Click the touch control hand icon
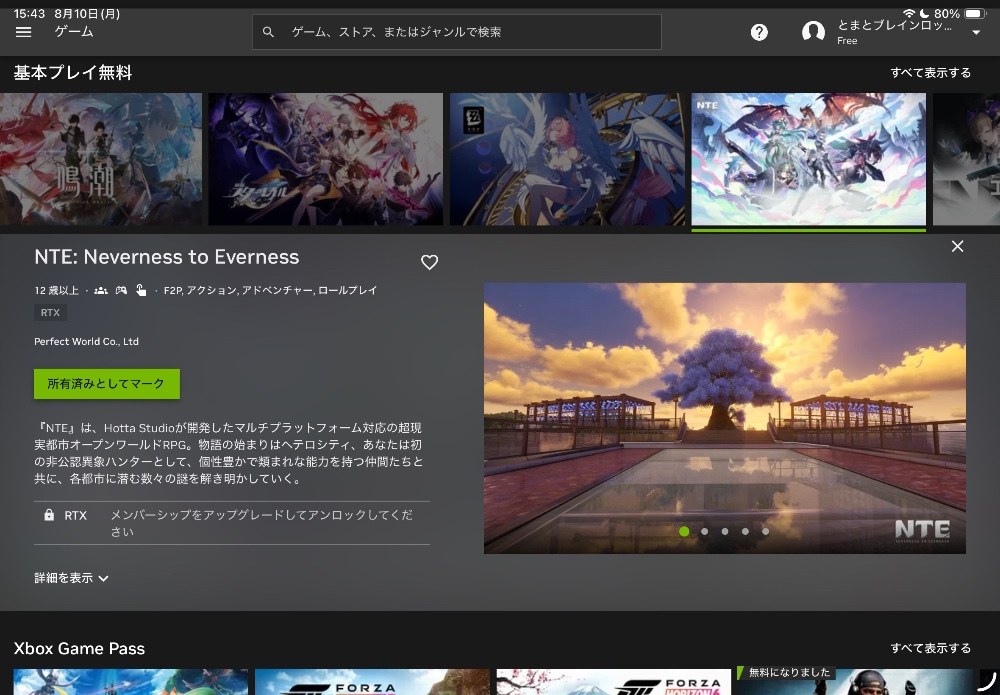The height and width of the screenshot is (695, 1000). pos(141,291)
